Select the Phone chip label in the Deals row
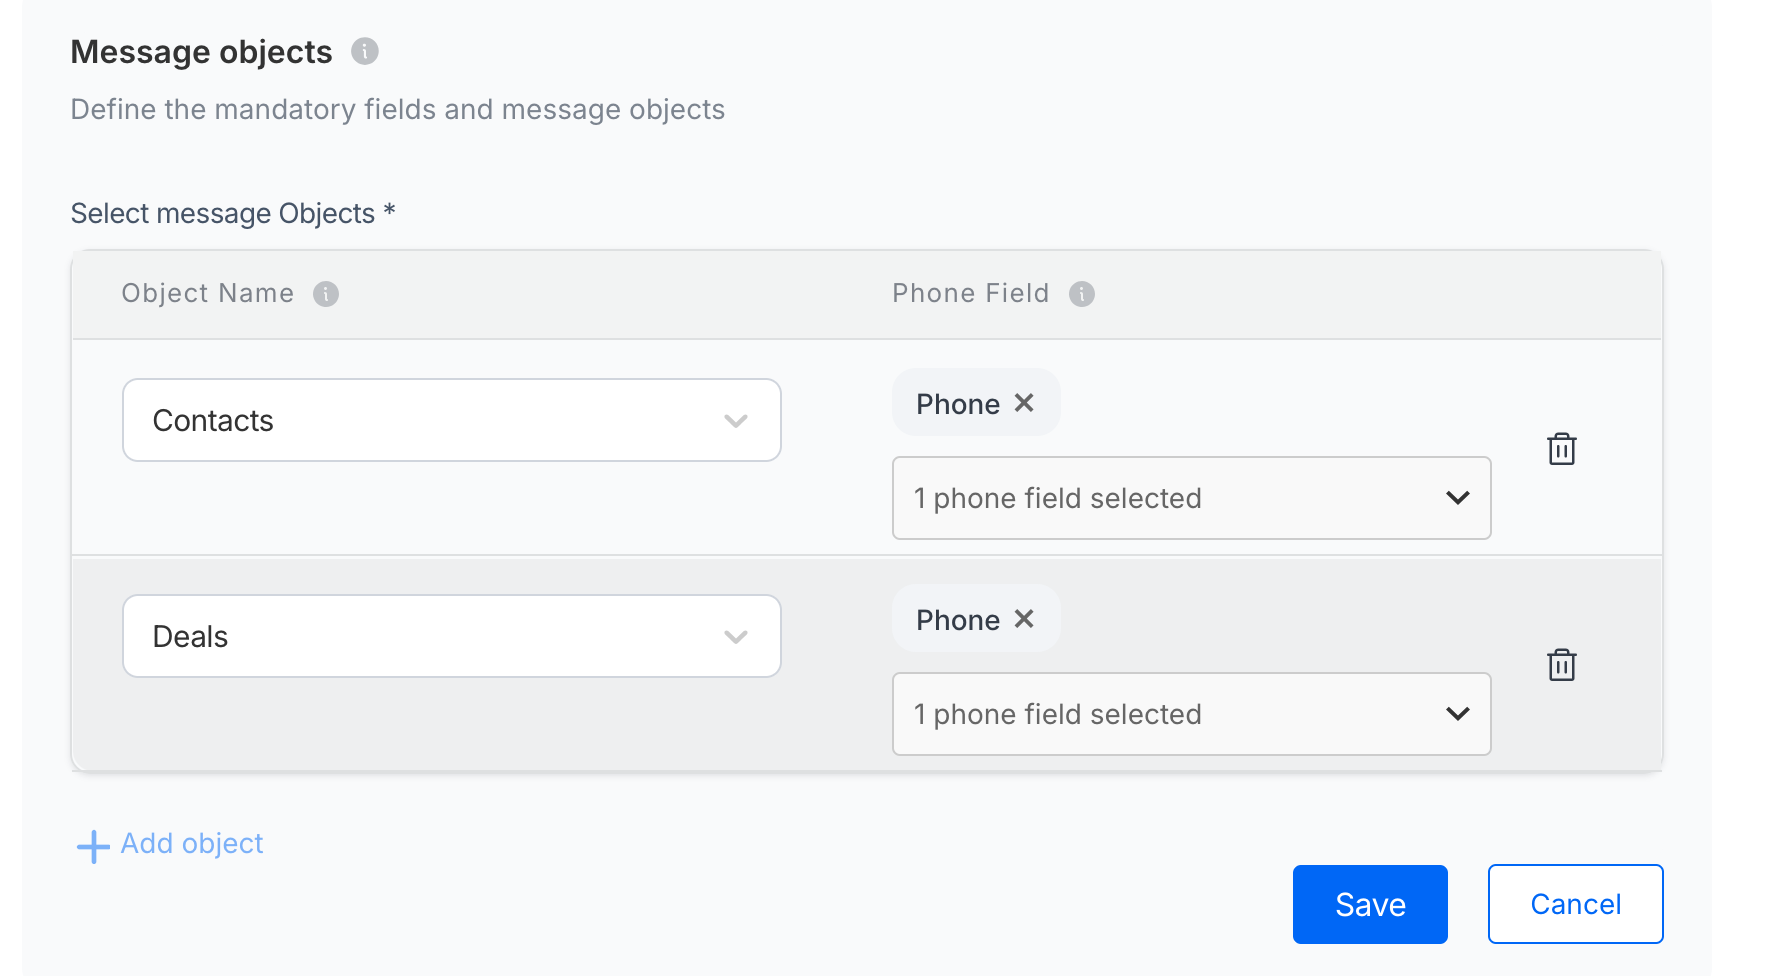The height and width of the screenshot is (976, 1770). (958, 620)
